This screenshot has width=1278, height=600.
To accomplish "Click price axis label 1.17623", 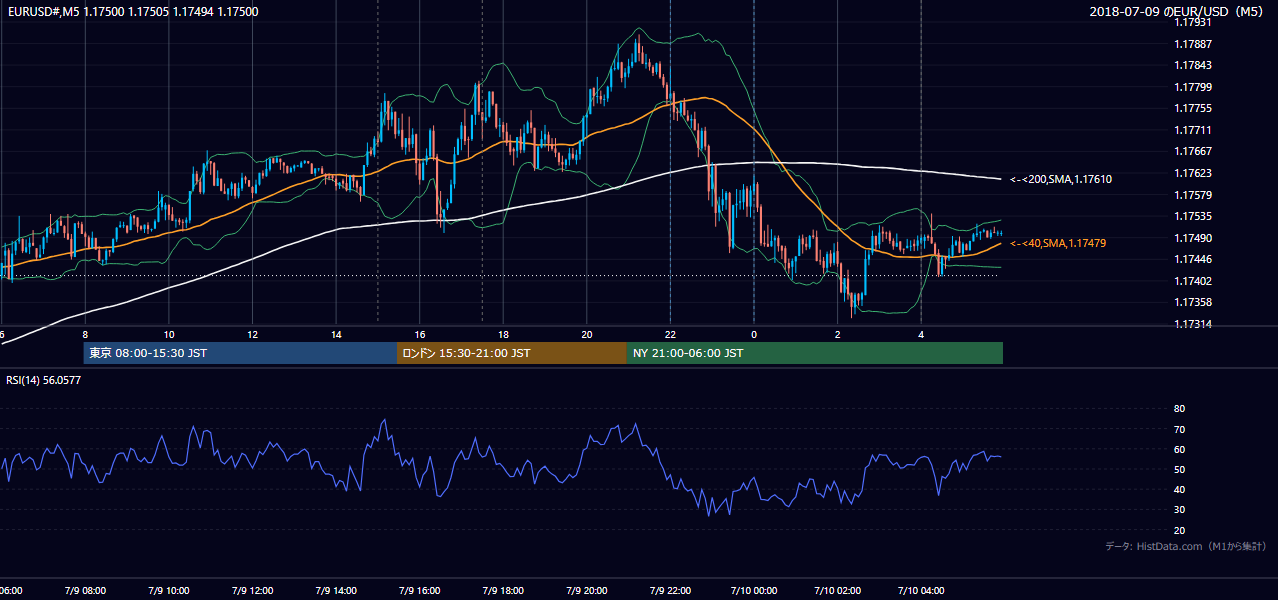I will (1194, 173).
